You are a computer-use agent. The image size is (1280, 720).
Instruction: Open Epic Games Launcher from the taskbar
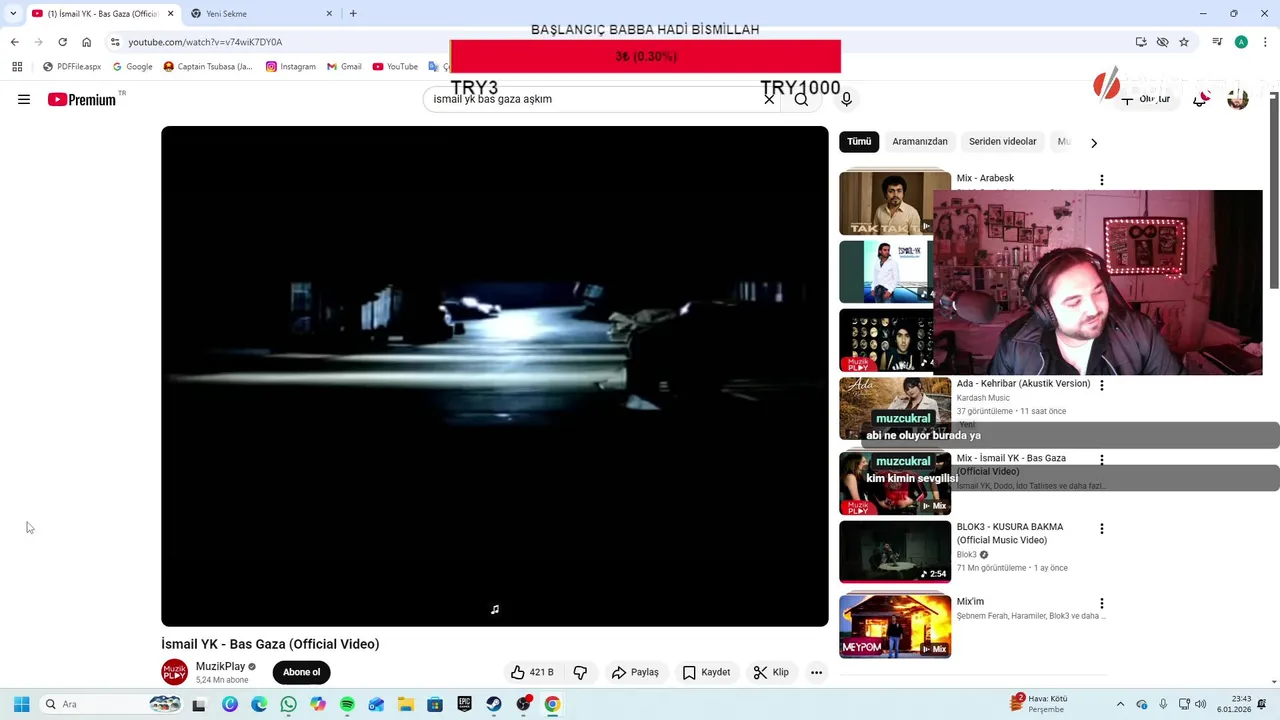[464, 704]
